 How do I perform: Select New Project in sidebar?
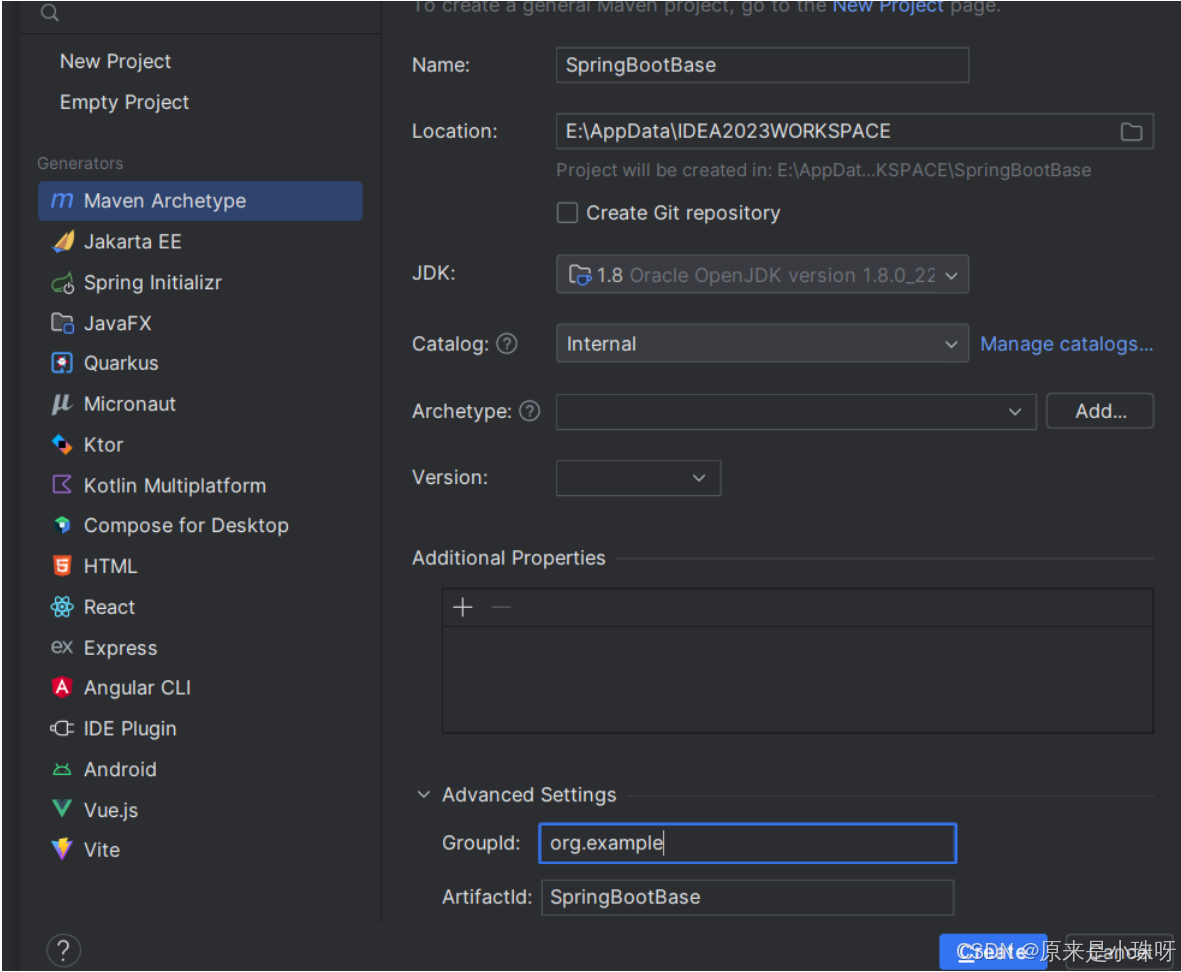pyautogui.click(x=115, y=62)
